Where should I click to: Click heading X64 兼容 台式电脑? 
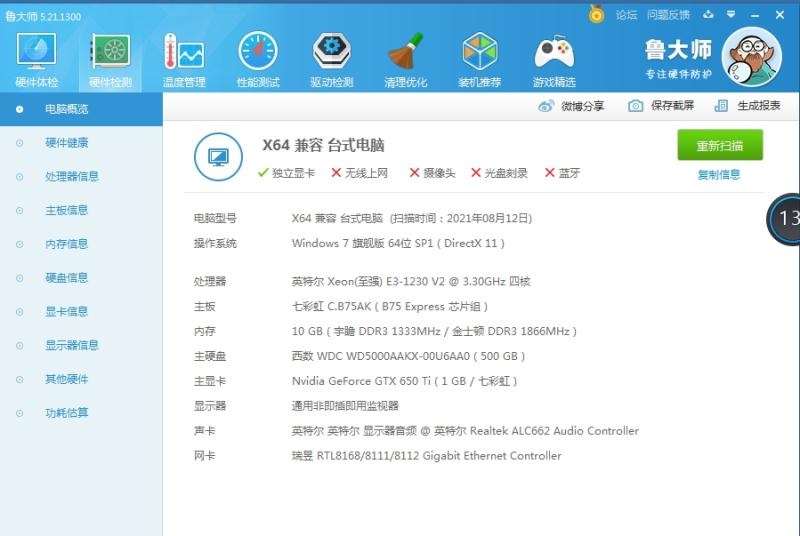(x=323, y=145)
